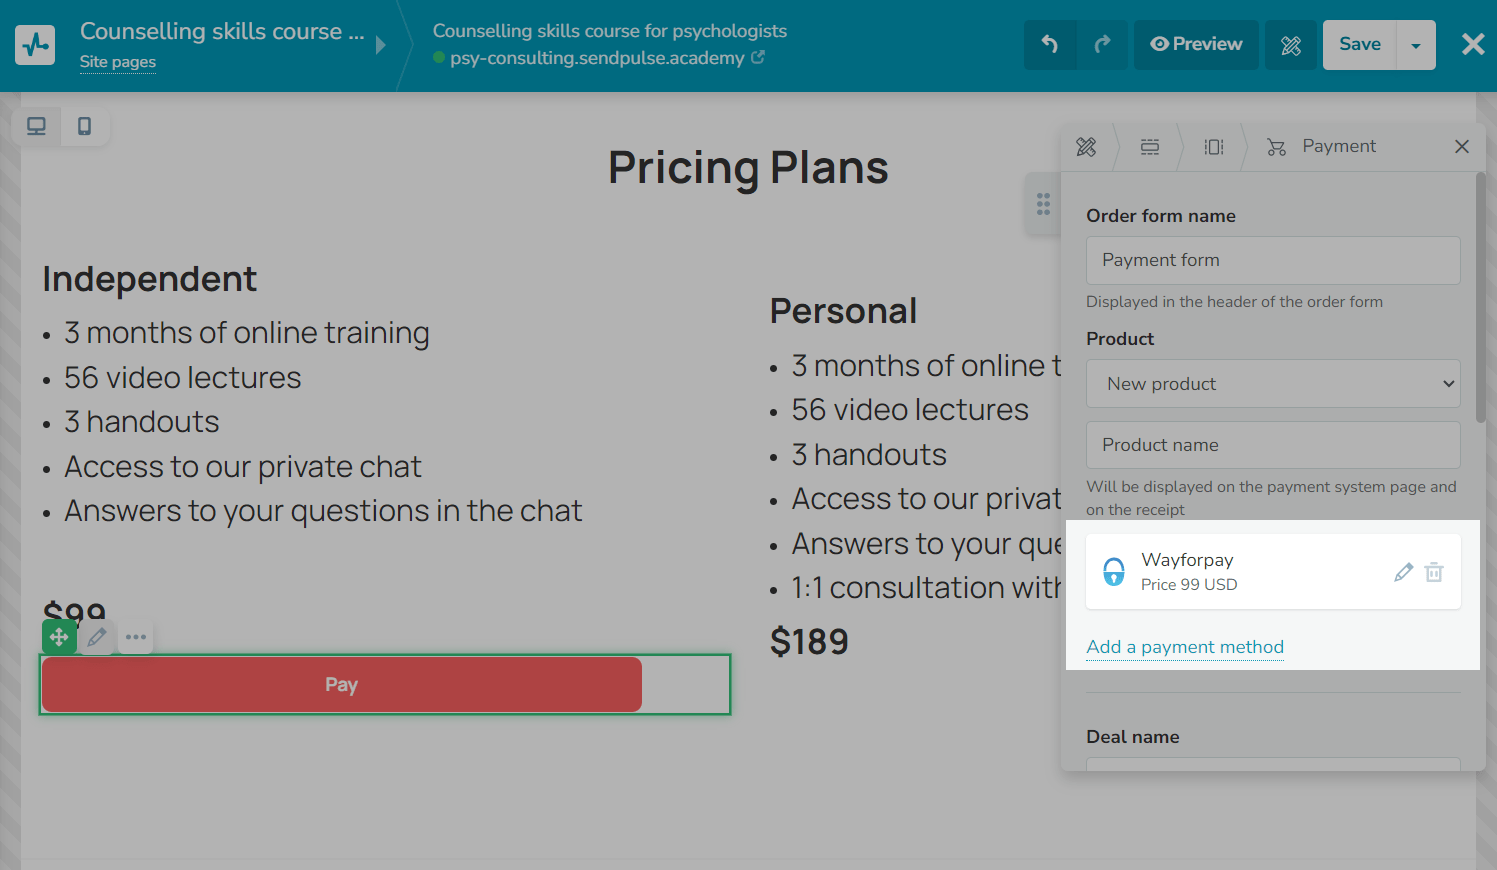Switch to desktop view mode

point(36,126)
